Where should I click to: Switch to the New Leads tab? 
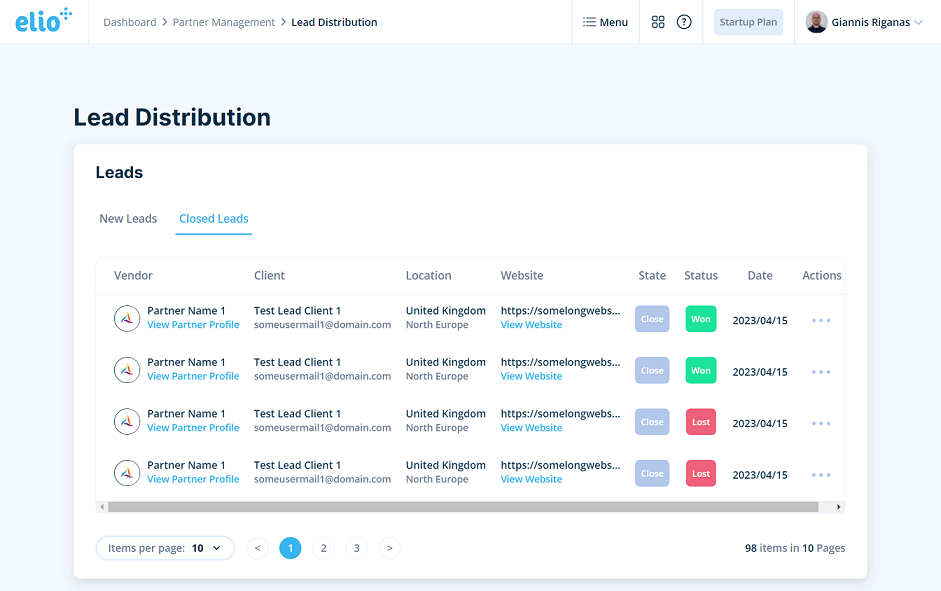(x=128, y=219)
